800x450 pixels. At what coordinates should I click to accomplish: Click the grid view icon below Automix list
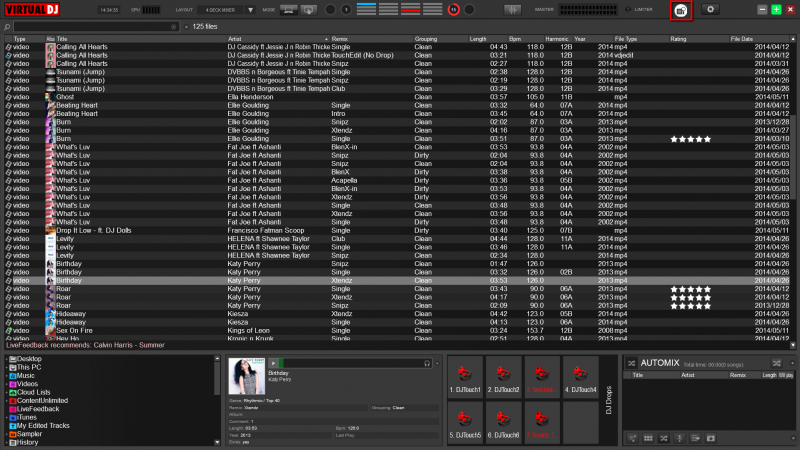tap(648, 438)
